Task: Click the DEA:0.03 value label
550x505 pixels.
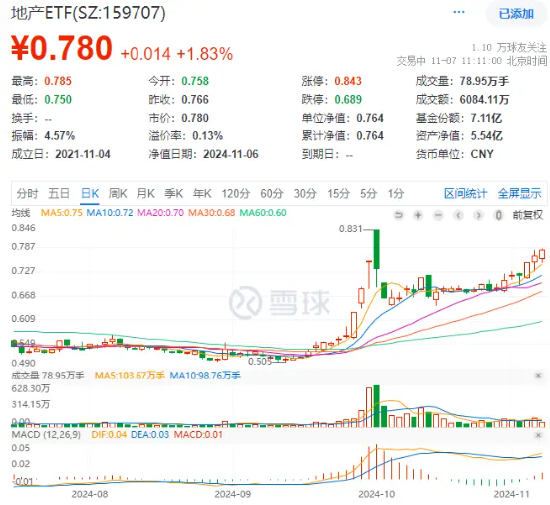Action: 150,435
